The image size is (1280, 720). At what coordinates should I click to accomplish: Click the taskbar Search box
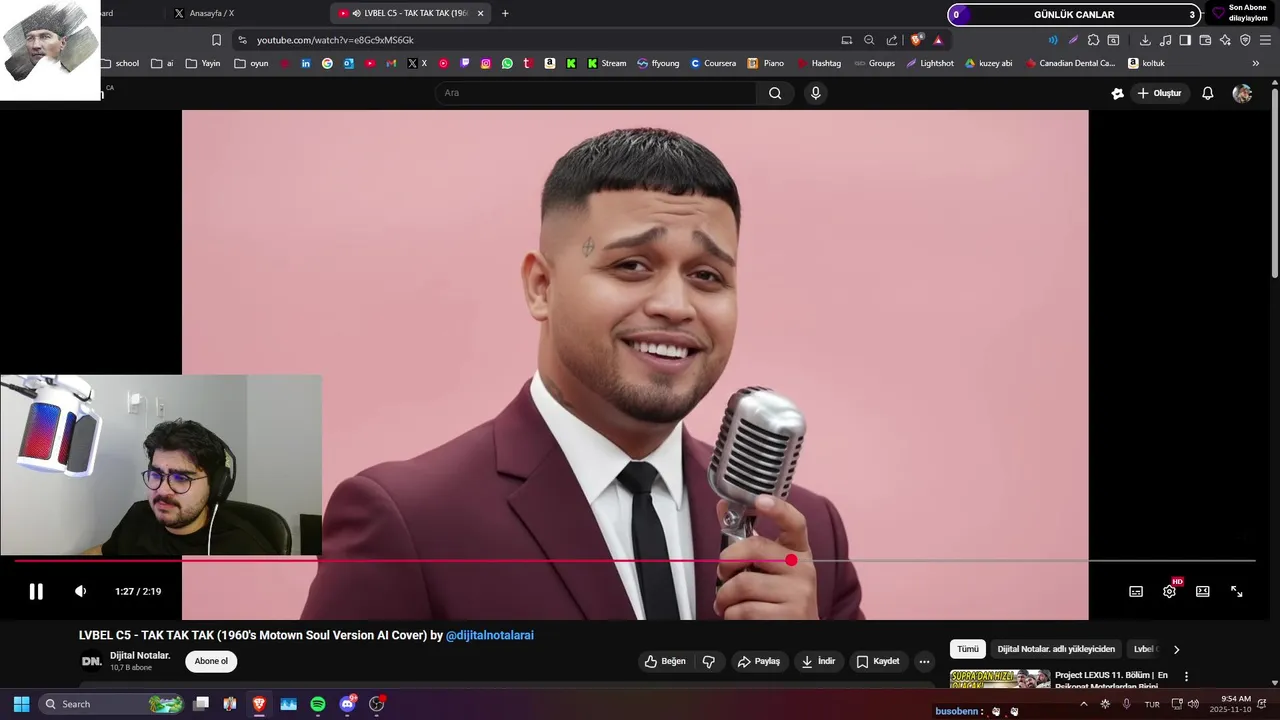[x=112, y=704]
